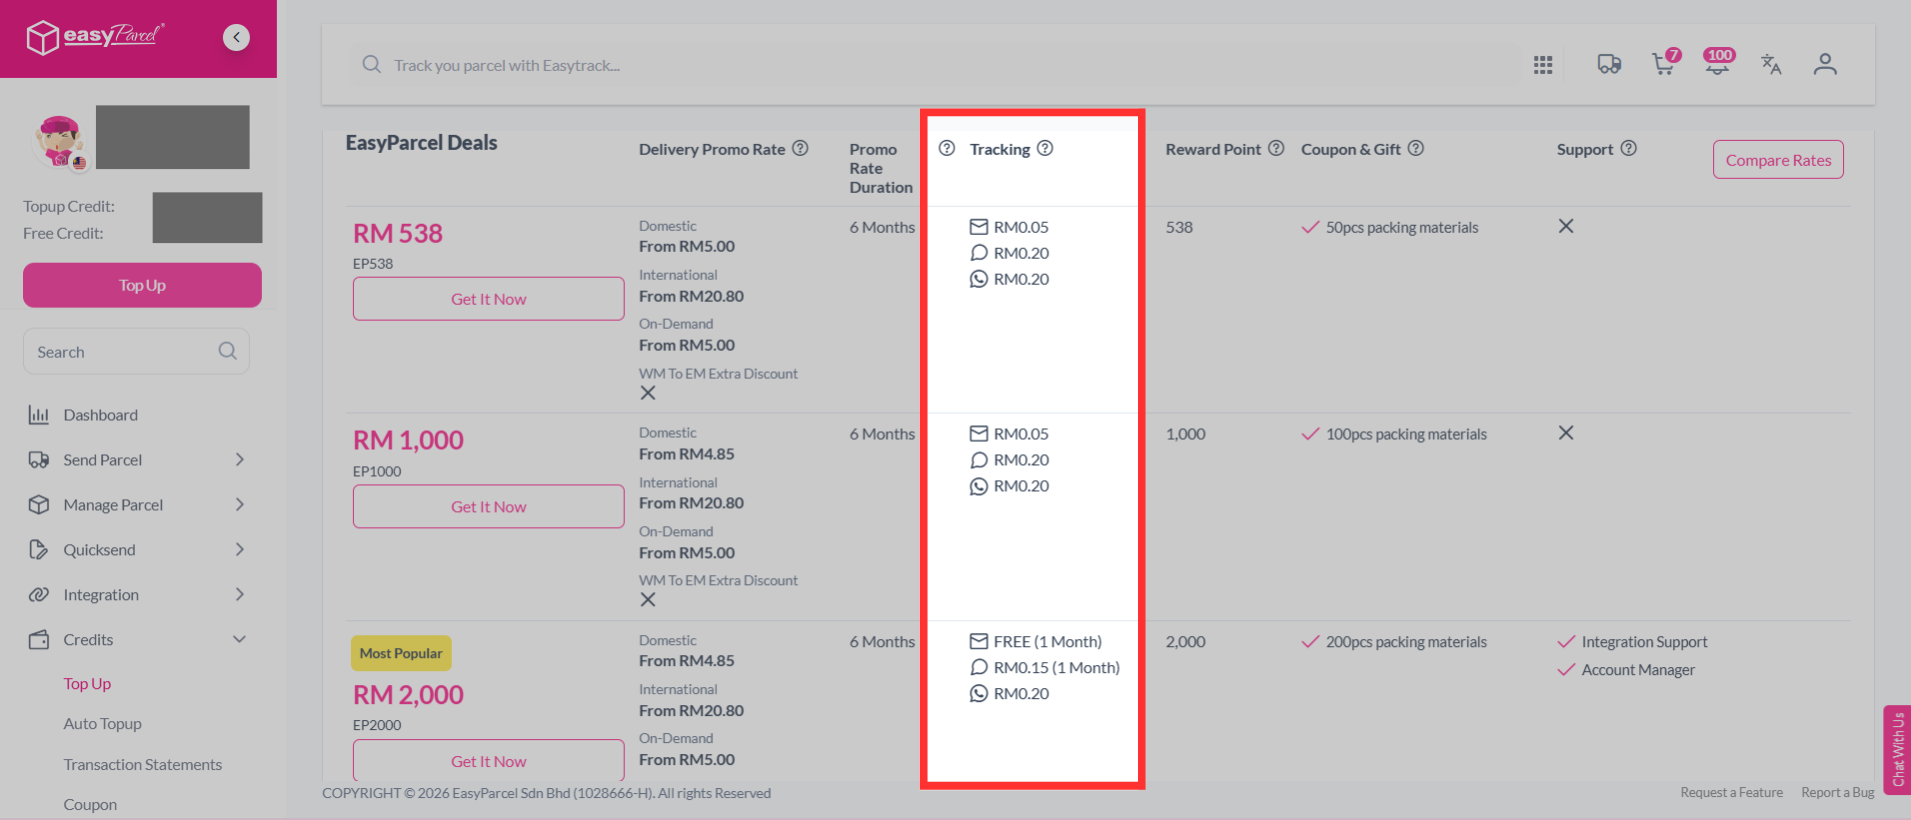
Task: Click the Compare Rates button
Action: pyautogui.click(x=1778, y=160)
